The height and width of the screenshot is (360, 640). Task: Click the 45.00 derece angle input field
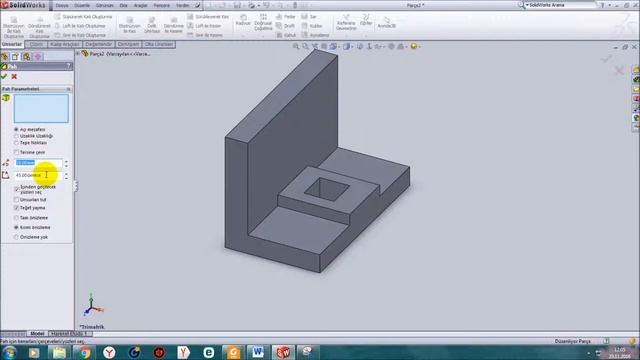[38, 175]
